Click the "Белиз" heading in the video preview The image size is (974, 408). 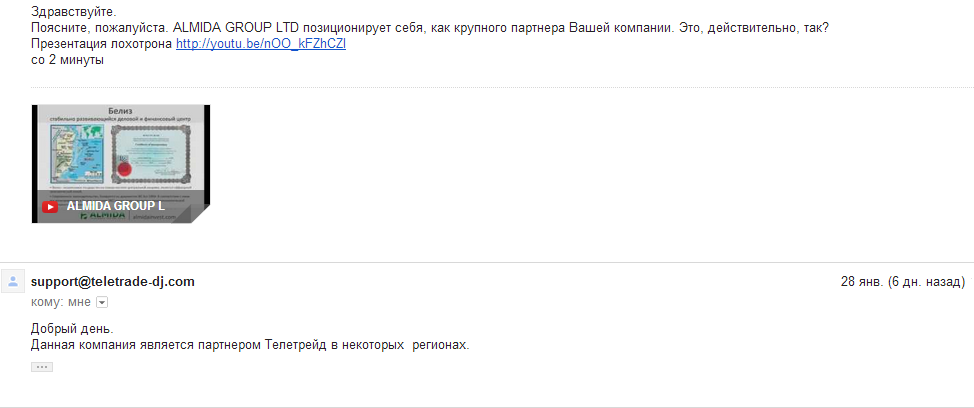(120, 110)
